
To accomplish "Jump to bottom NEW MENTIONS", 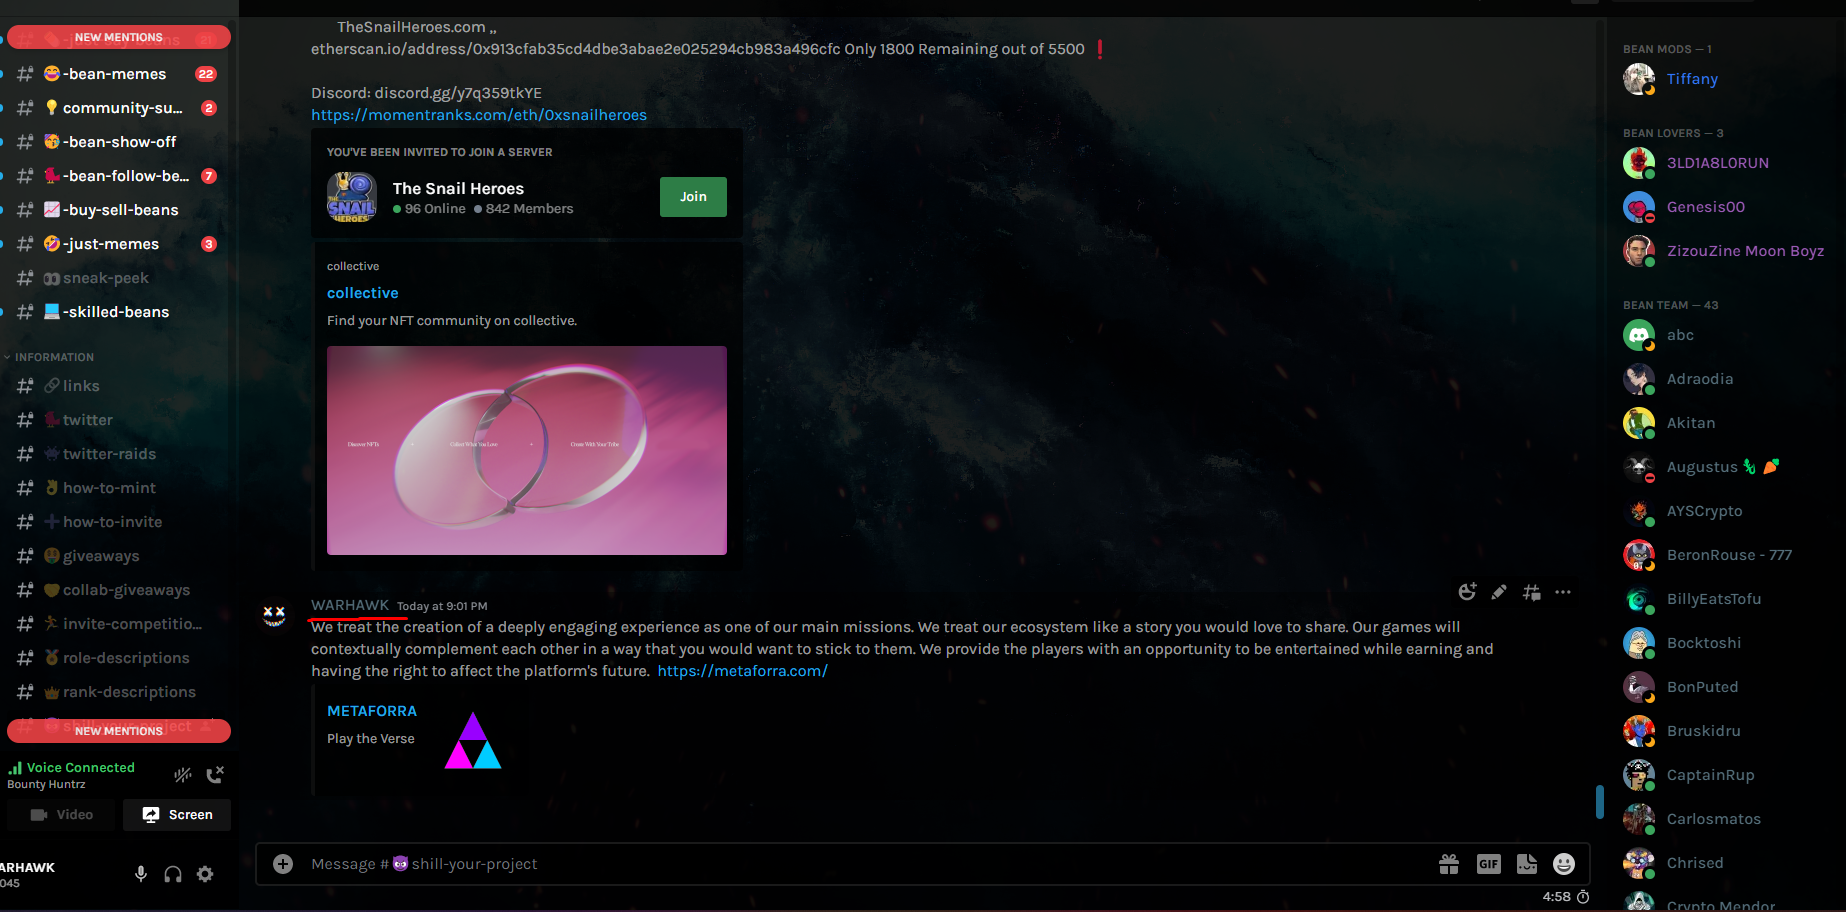I will (119, 731).
